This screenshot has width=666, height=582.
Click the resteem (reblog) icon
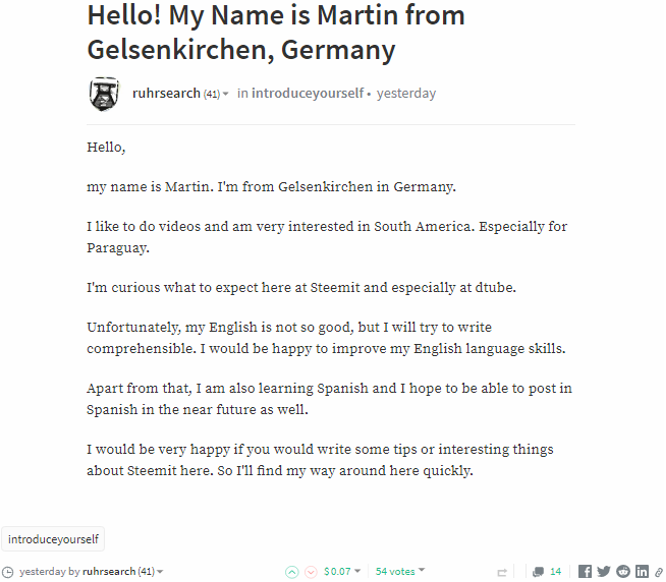coord(503,572)
